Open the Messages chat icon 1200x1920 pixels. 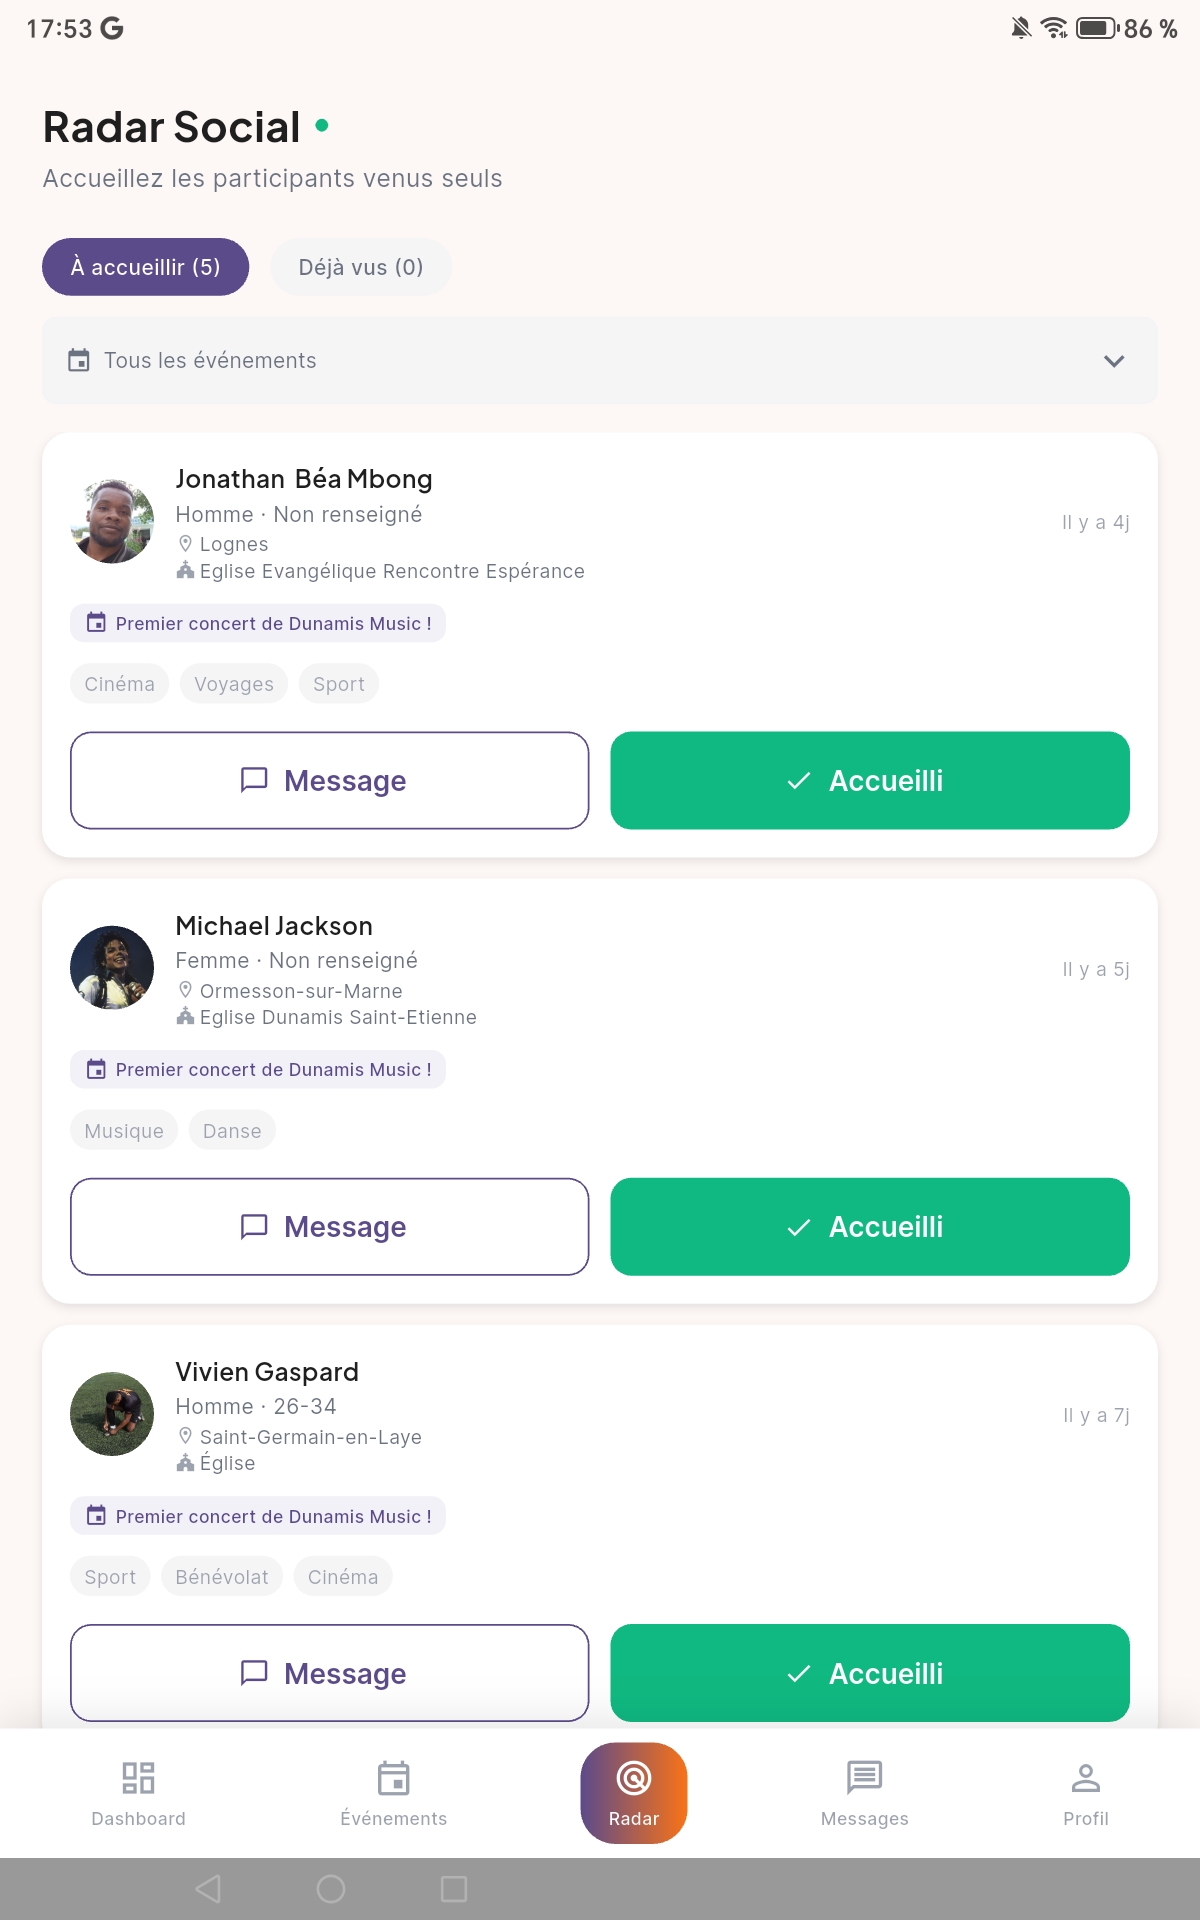(x=863, y=1779)
